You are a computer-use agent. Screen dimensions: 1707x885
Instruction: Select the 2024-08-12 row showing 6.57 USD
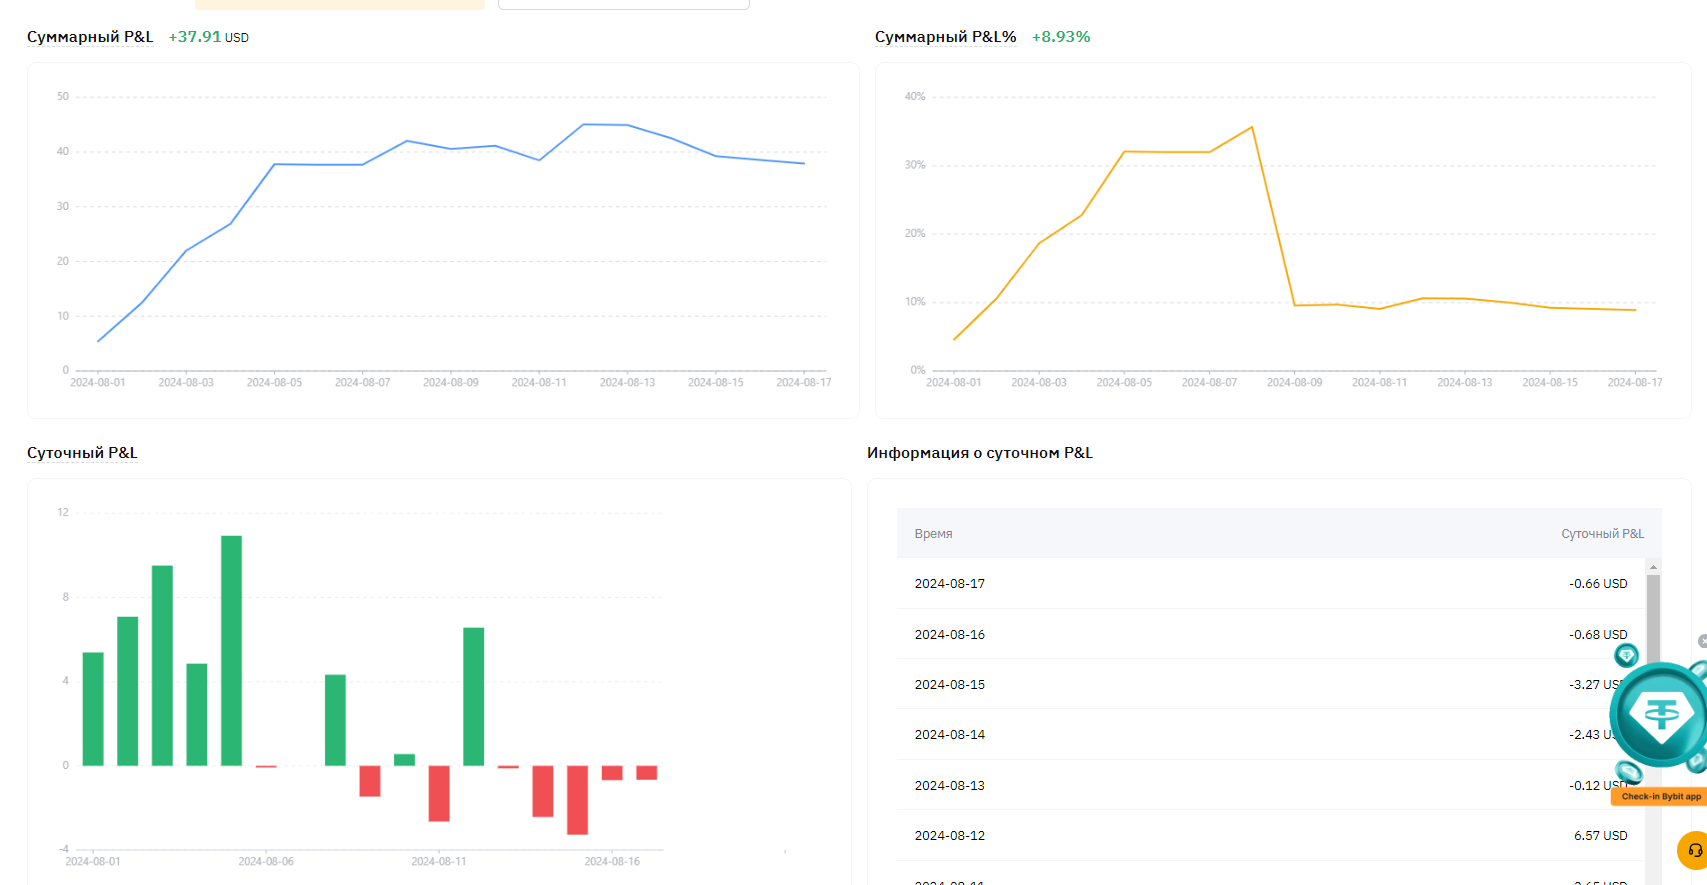pos(1270,835)
